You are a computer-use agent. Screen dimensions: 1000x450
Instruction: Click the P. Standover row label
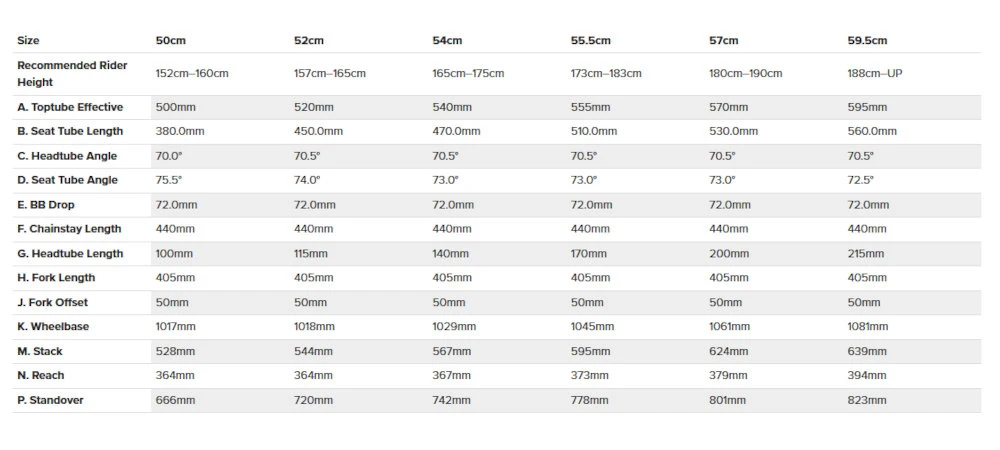tap(51, 400)
